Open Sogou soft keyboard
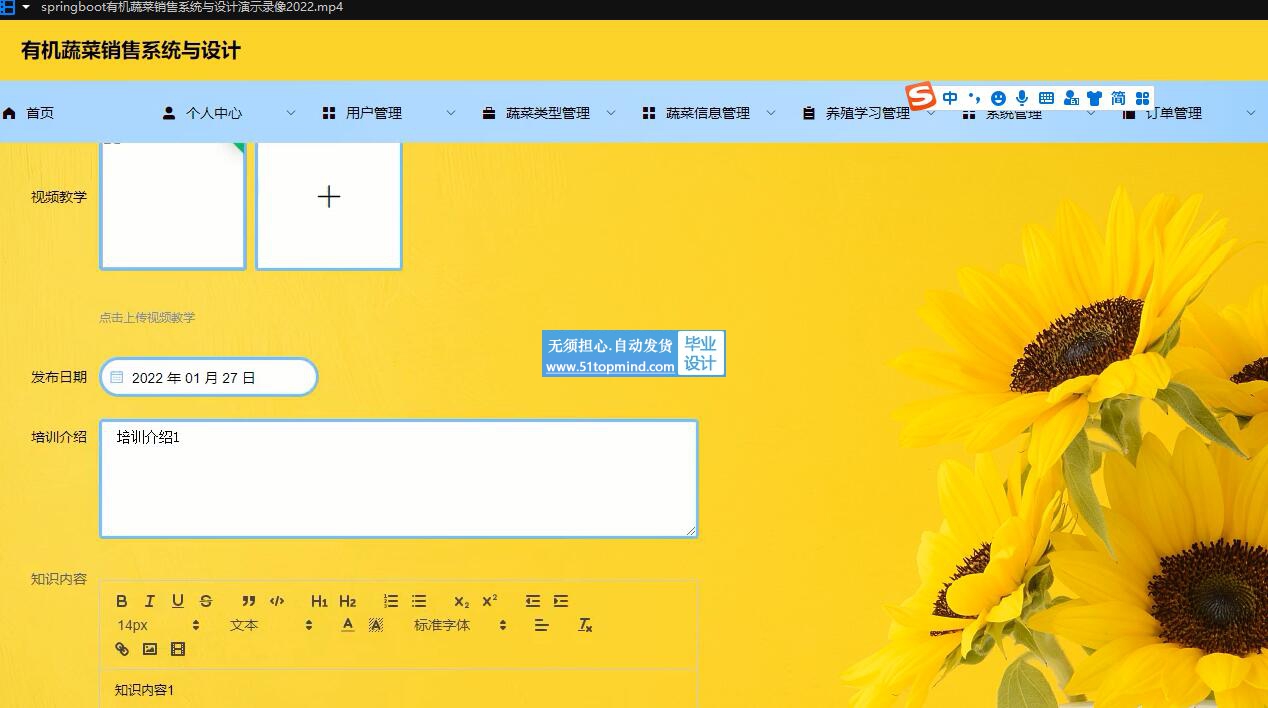The width and height of the screenshot is (1268, 708). click(1046, 98)
